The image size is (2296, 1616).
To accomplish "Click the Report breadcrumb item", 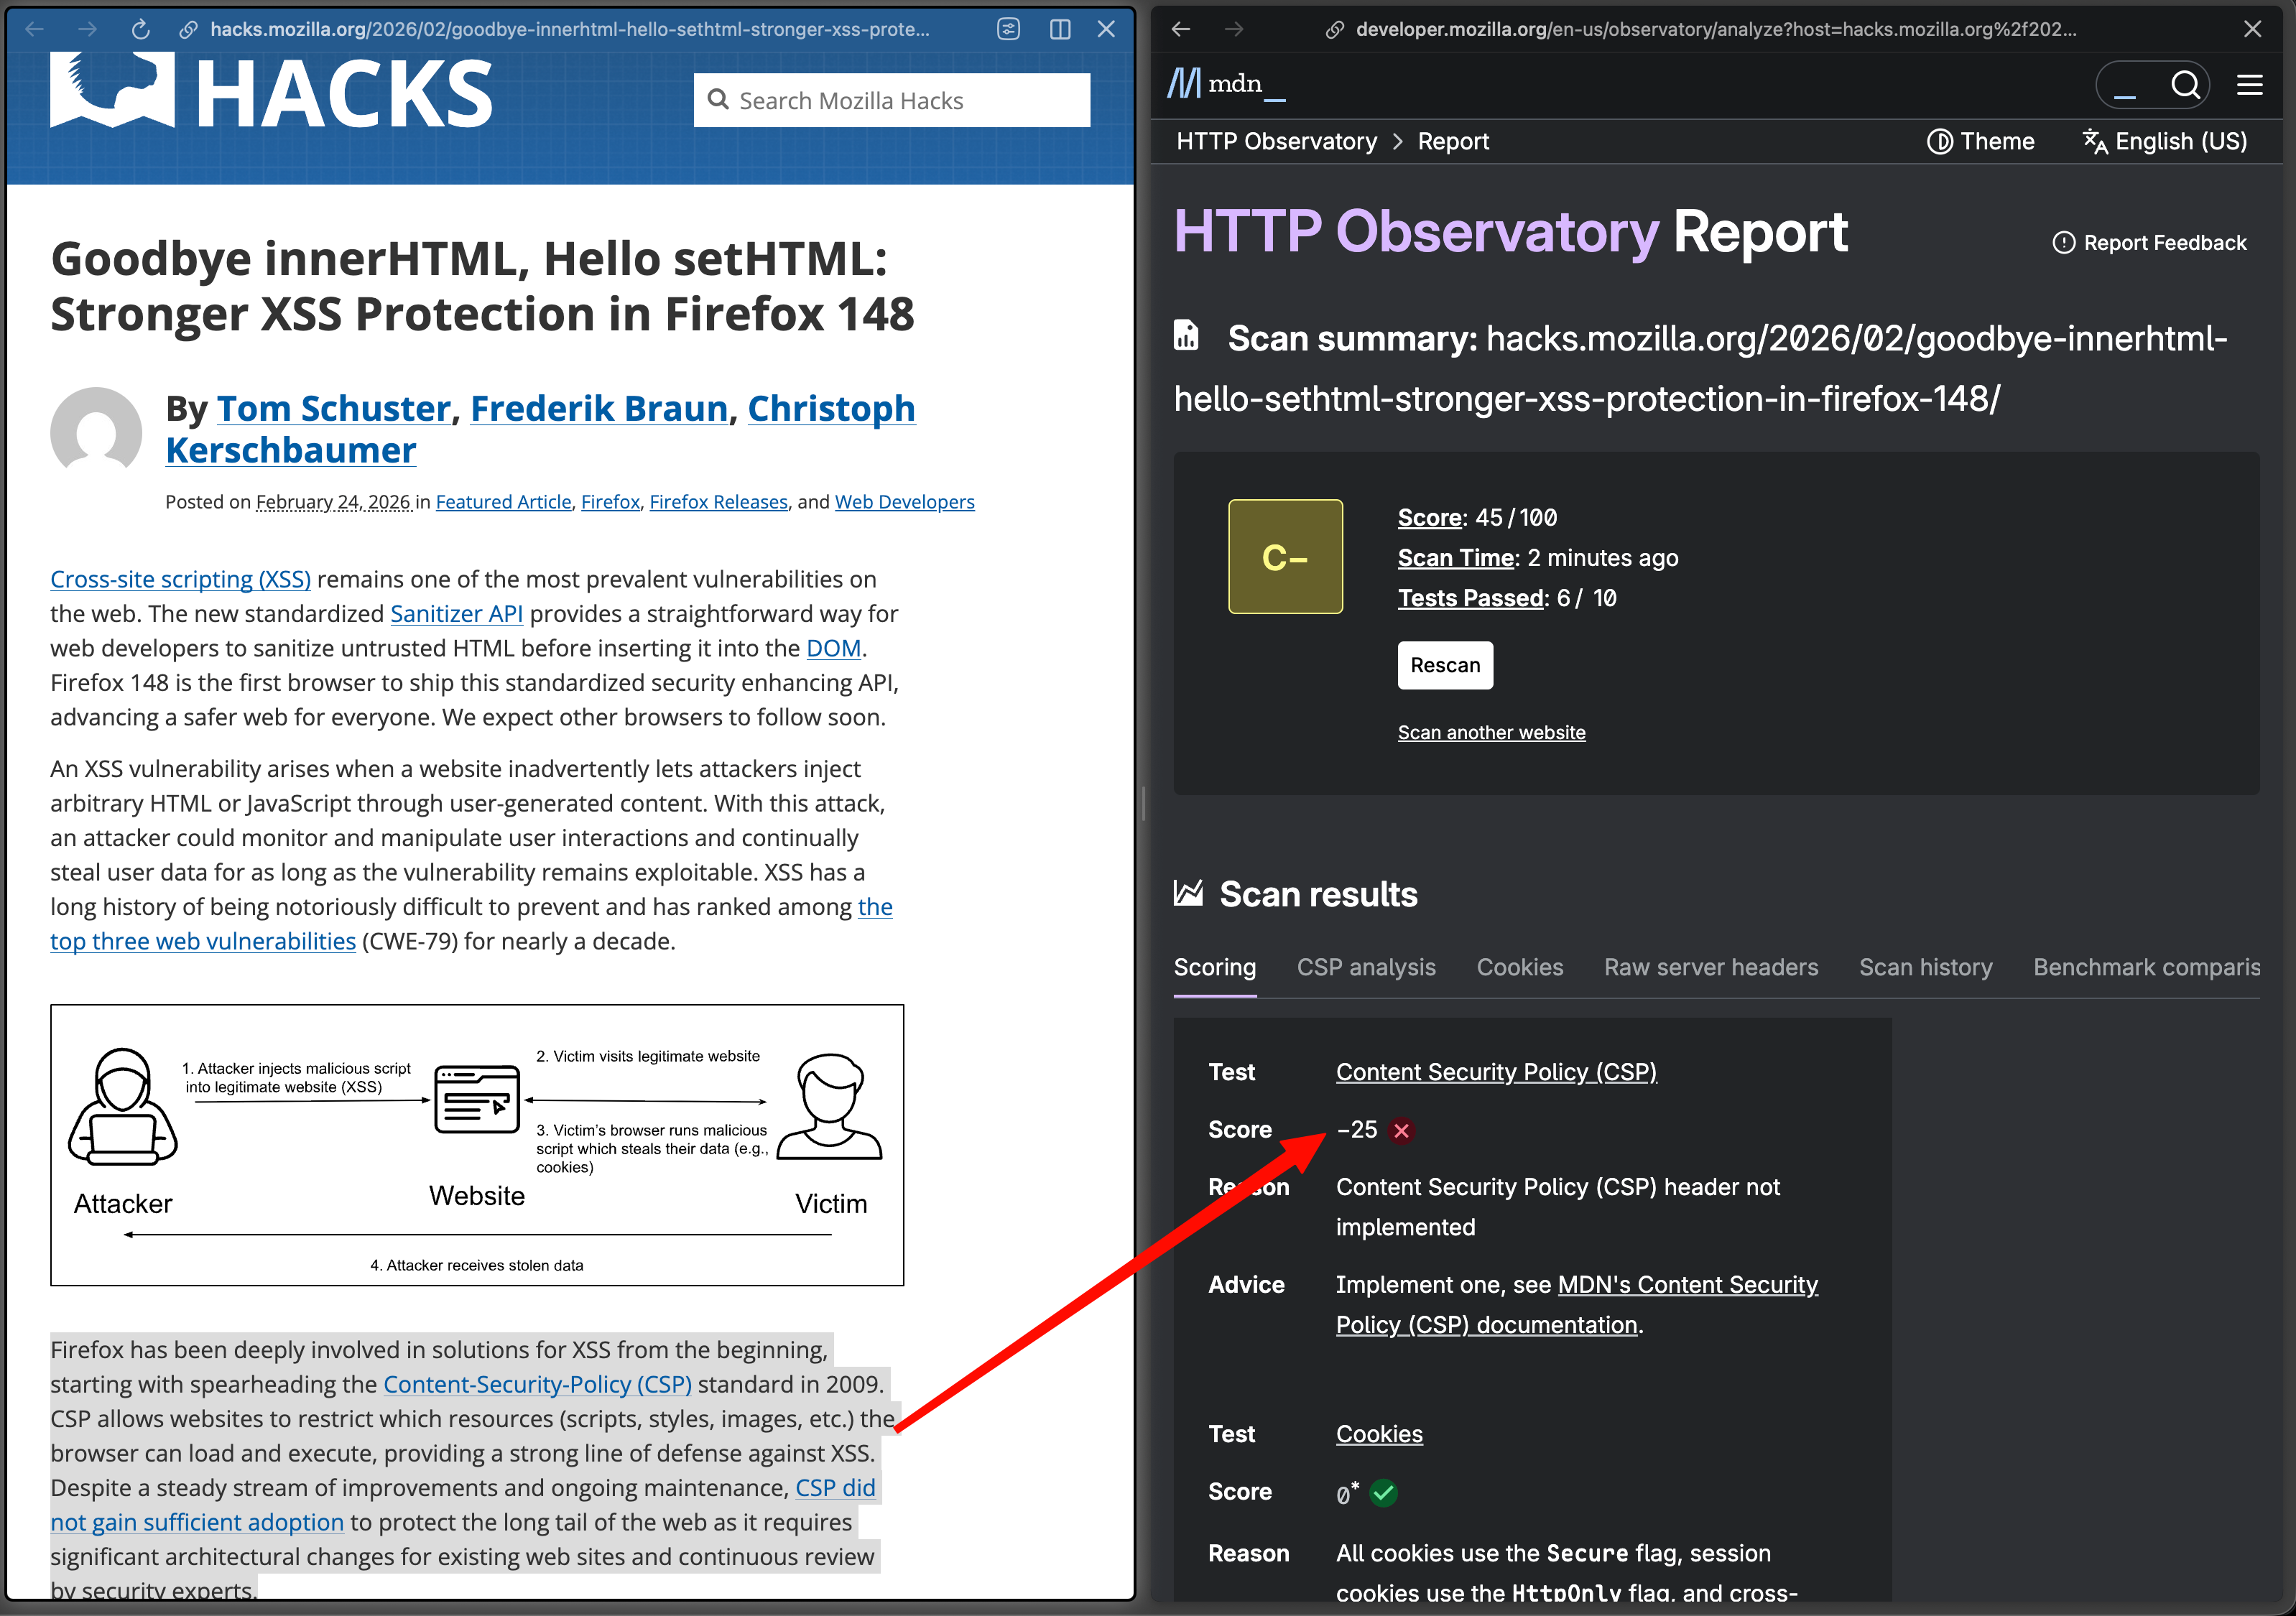I will (1453, 141).
